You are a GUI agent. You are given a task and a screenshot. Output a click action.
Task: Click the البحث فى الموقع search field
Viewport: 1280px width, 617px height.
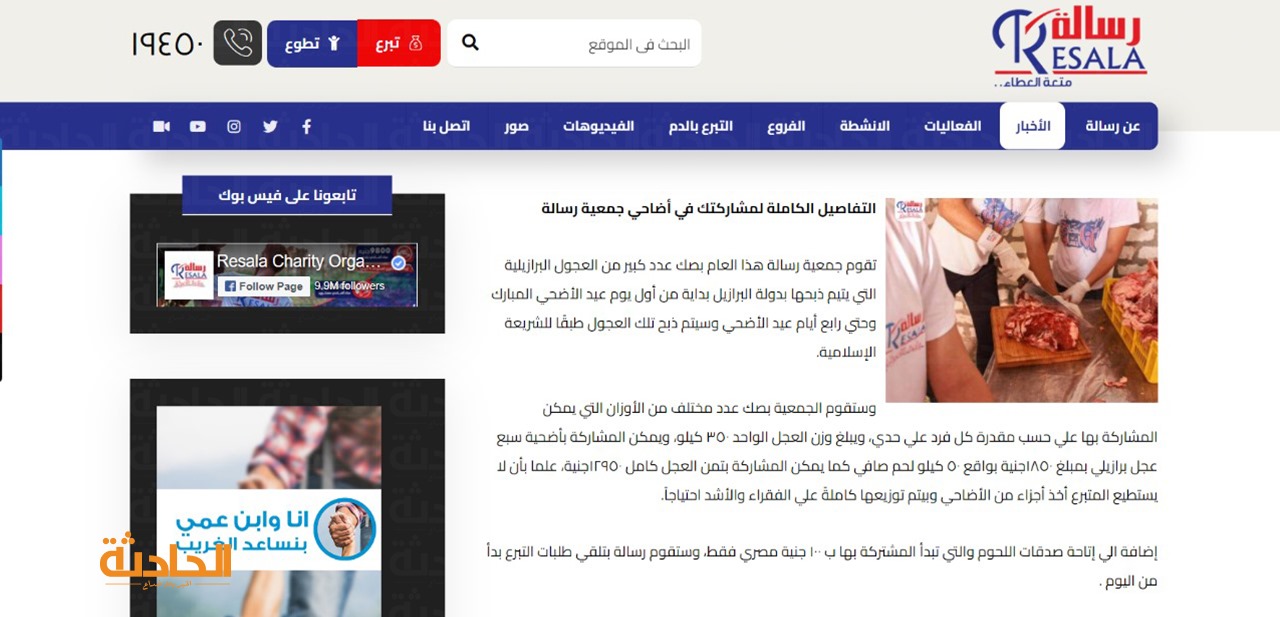click(574, 43)
